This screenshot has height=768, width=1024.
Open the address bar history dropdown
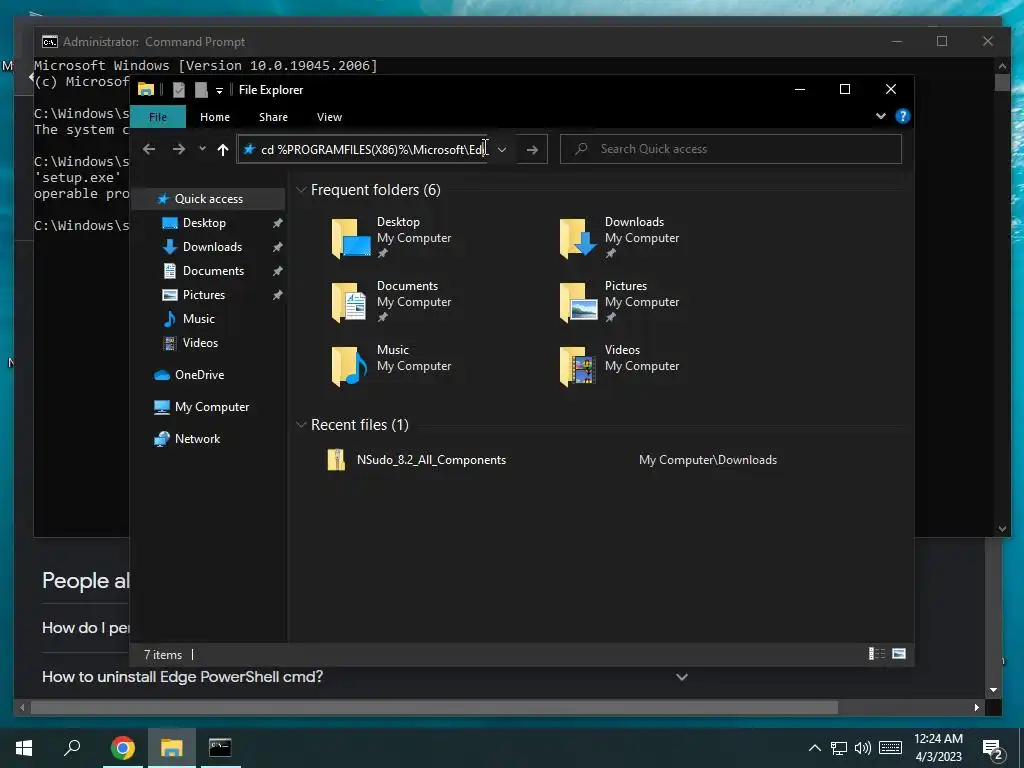pos(502,150)
